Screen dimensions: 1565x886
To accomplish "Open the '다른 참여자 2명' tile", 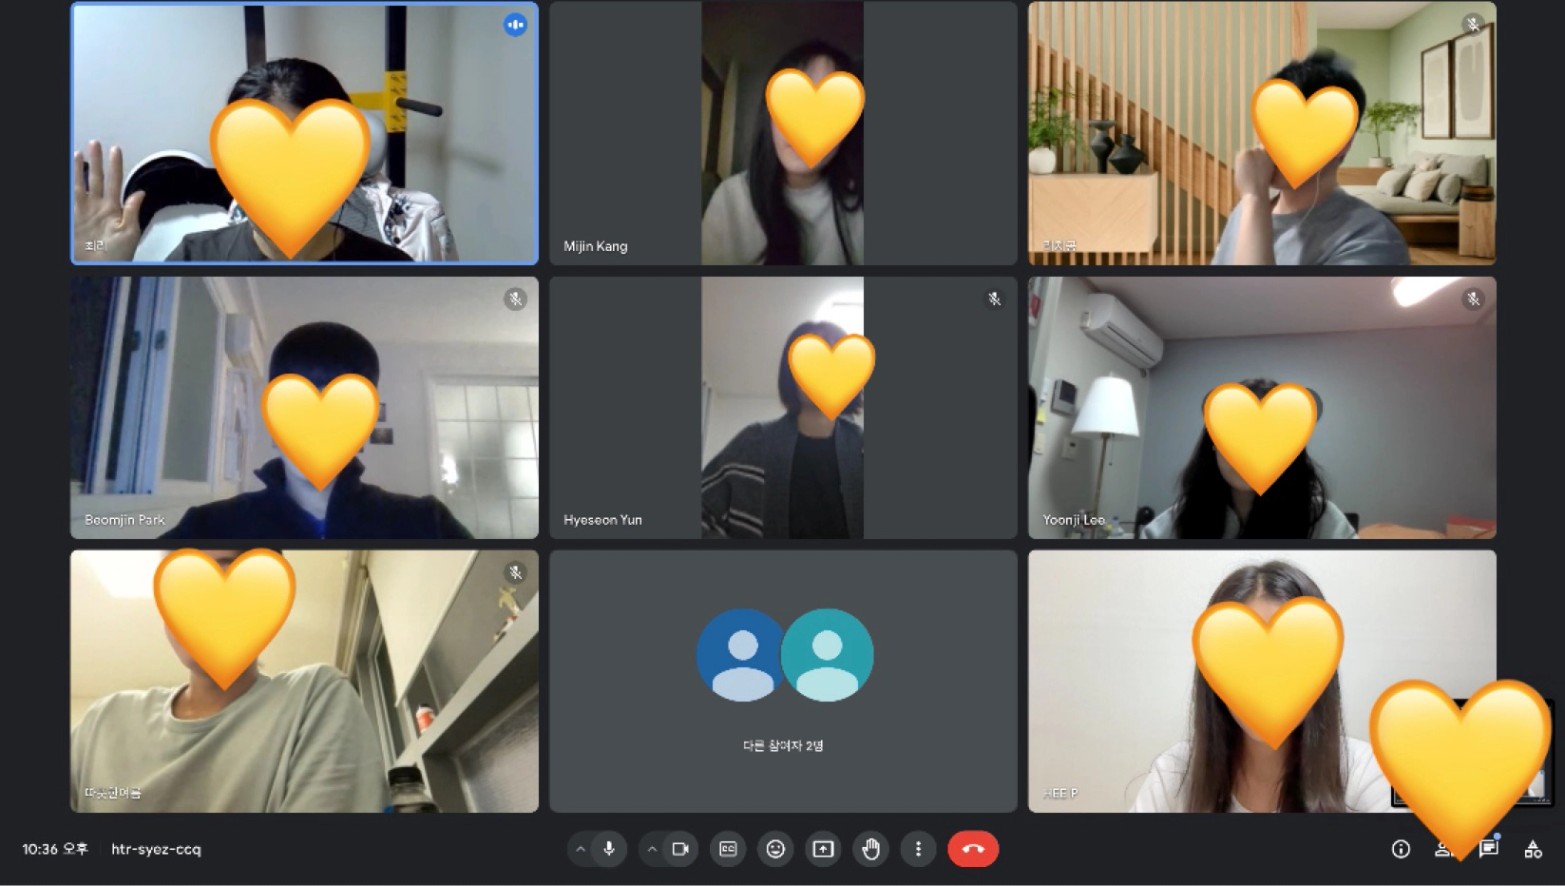I will tap(783, 681).
